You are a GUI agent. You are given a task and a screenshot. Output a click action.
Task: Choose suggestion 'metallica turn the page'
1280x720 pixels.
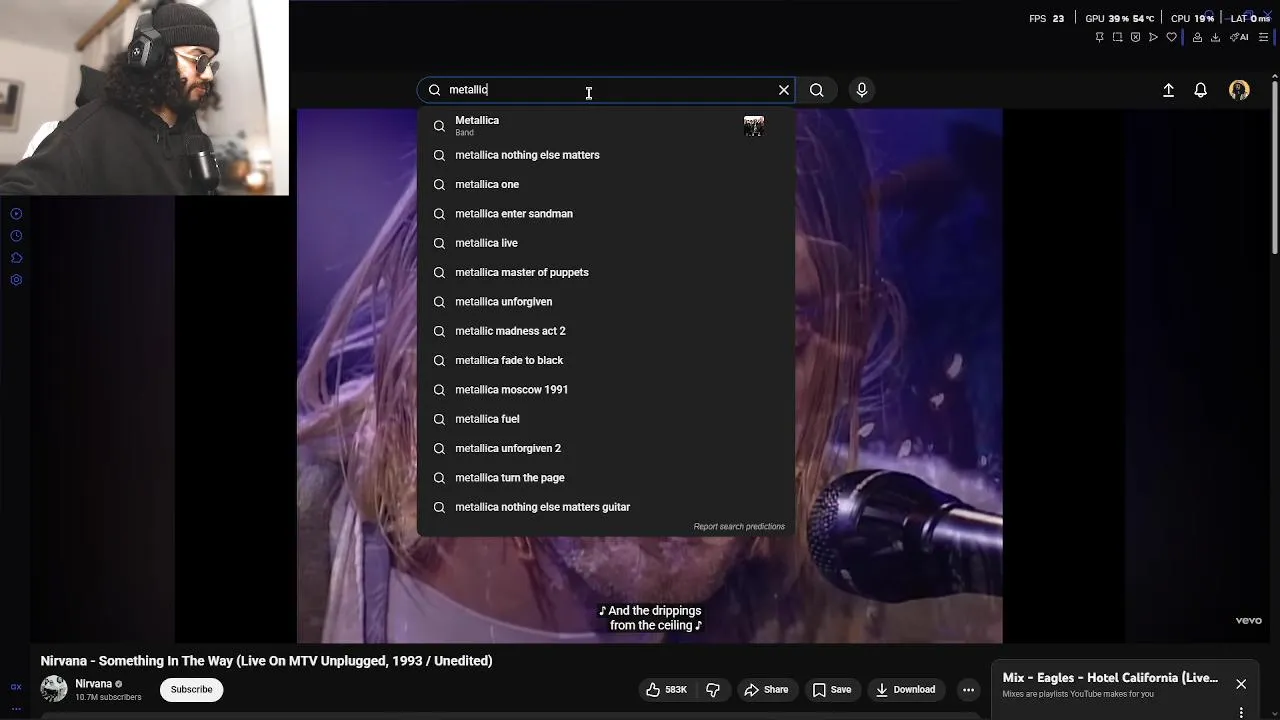[606, 478]
